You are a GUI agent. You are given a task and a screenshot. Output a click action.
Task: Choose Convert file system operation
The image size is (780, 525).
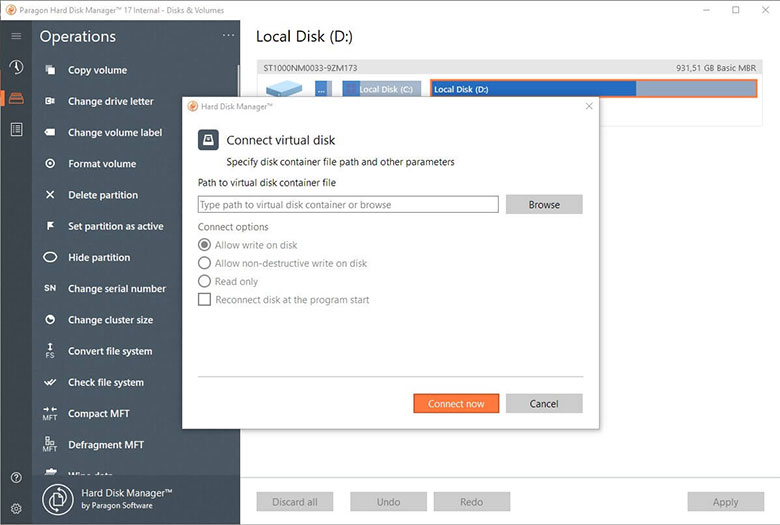[x=110, y=351]
